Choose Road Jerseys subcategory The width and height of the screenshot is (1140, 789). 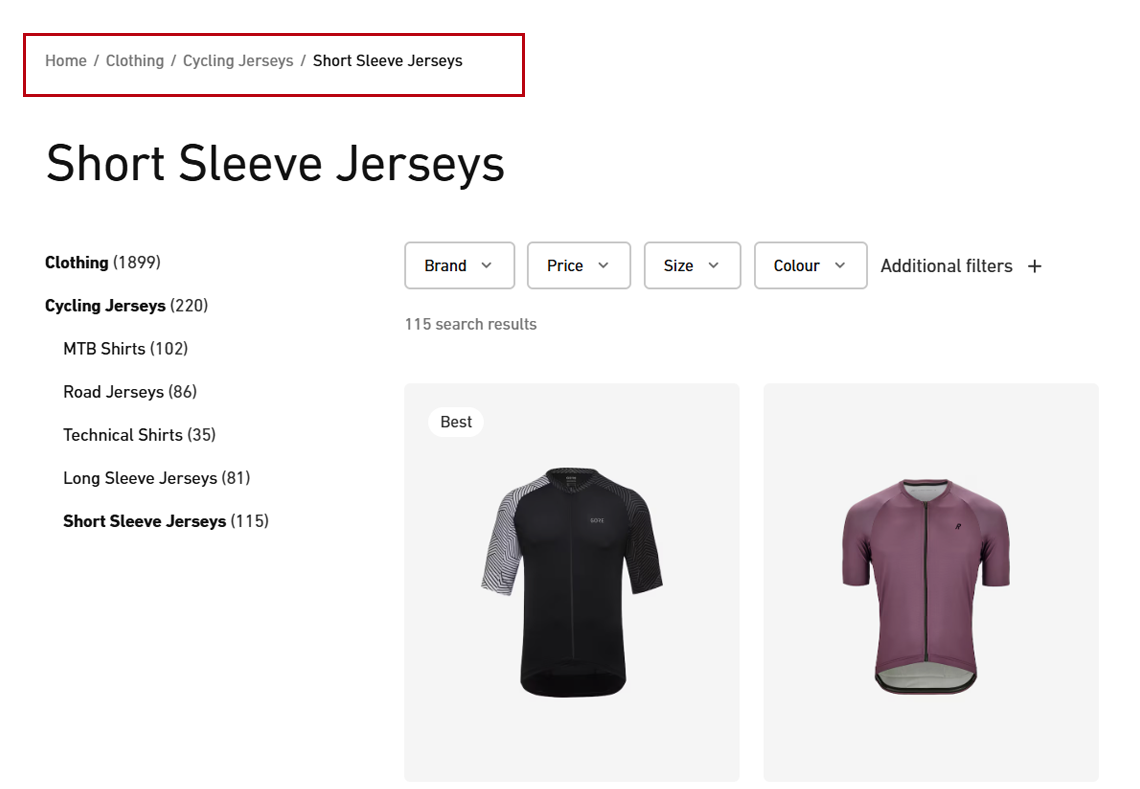click(x=113, y=391)
